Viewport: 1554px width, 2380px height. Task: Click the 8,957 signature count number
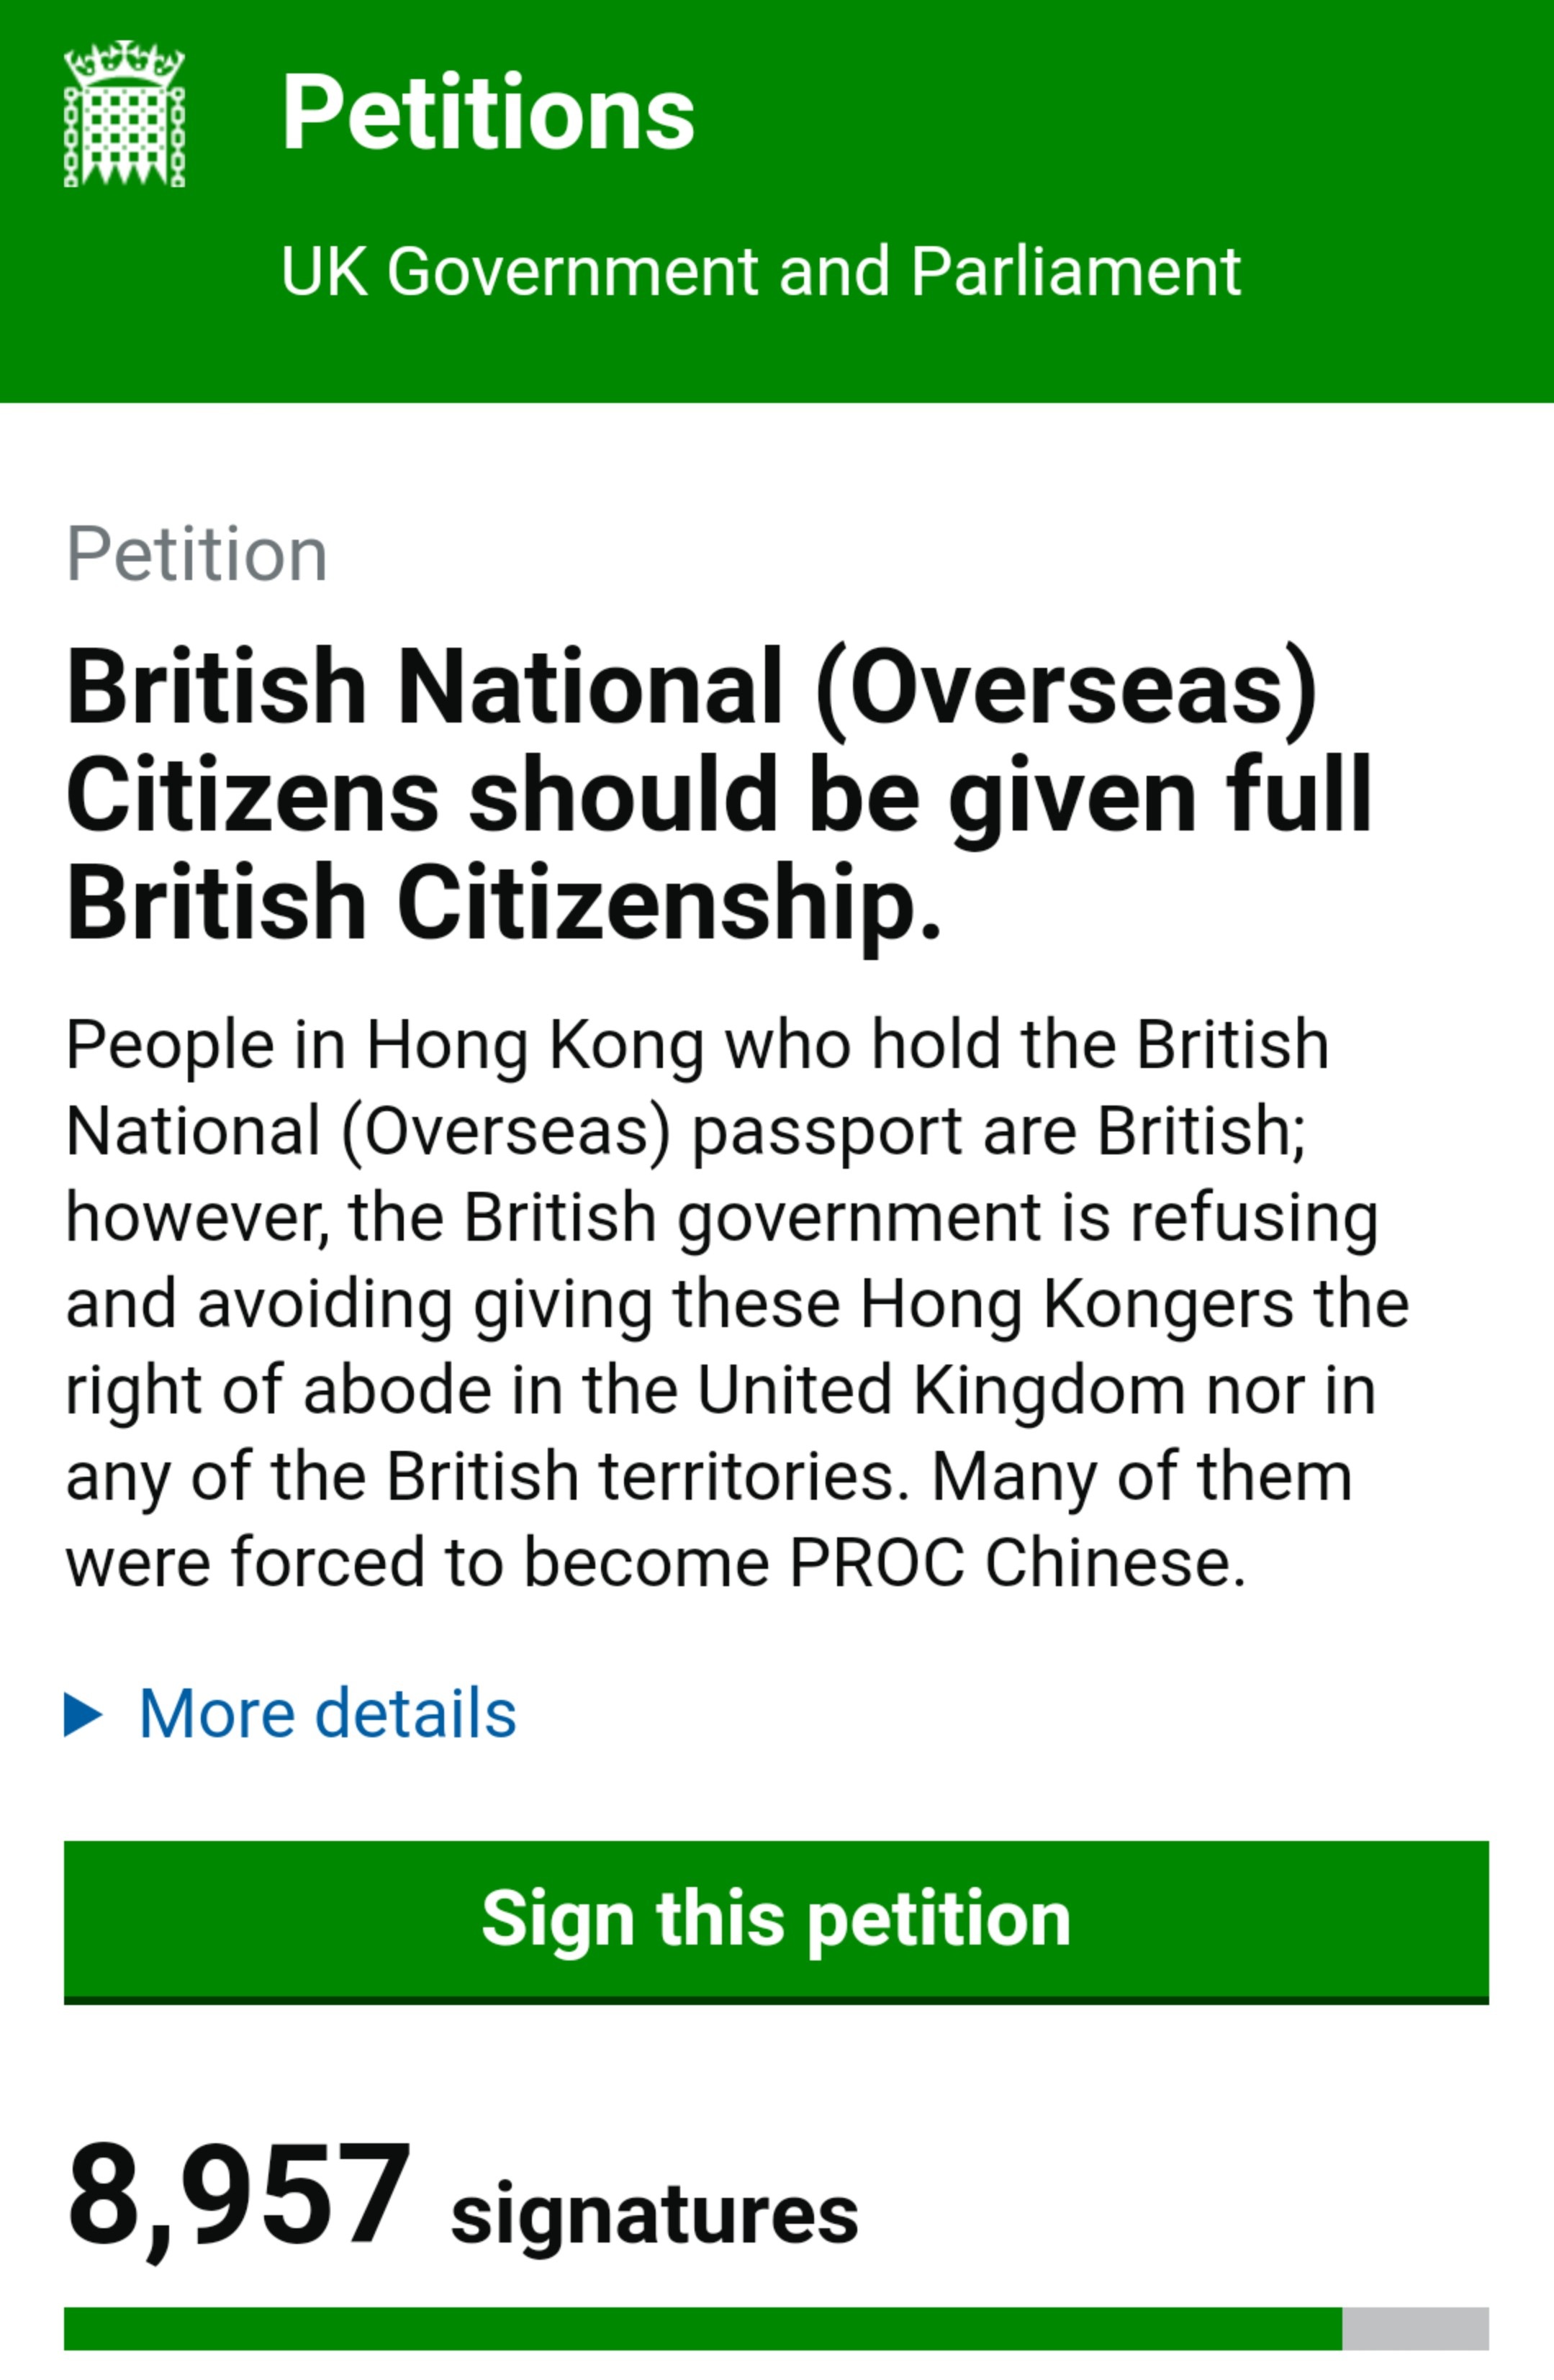click(238, 2199)
